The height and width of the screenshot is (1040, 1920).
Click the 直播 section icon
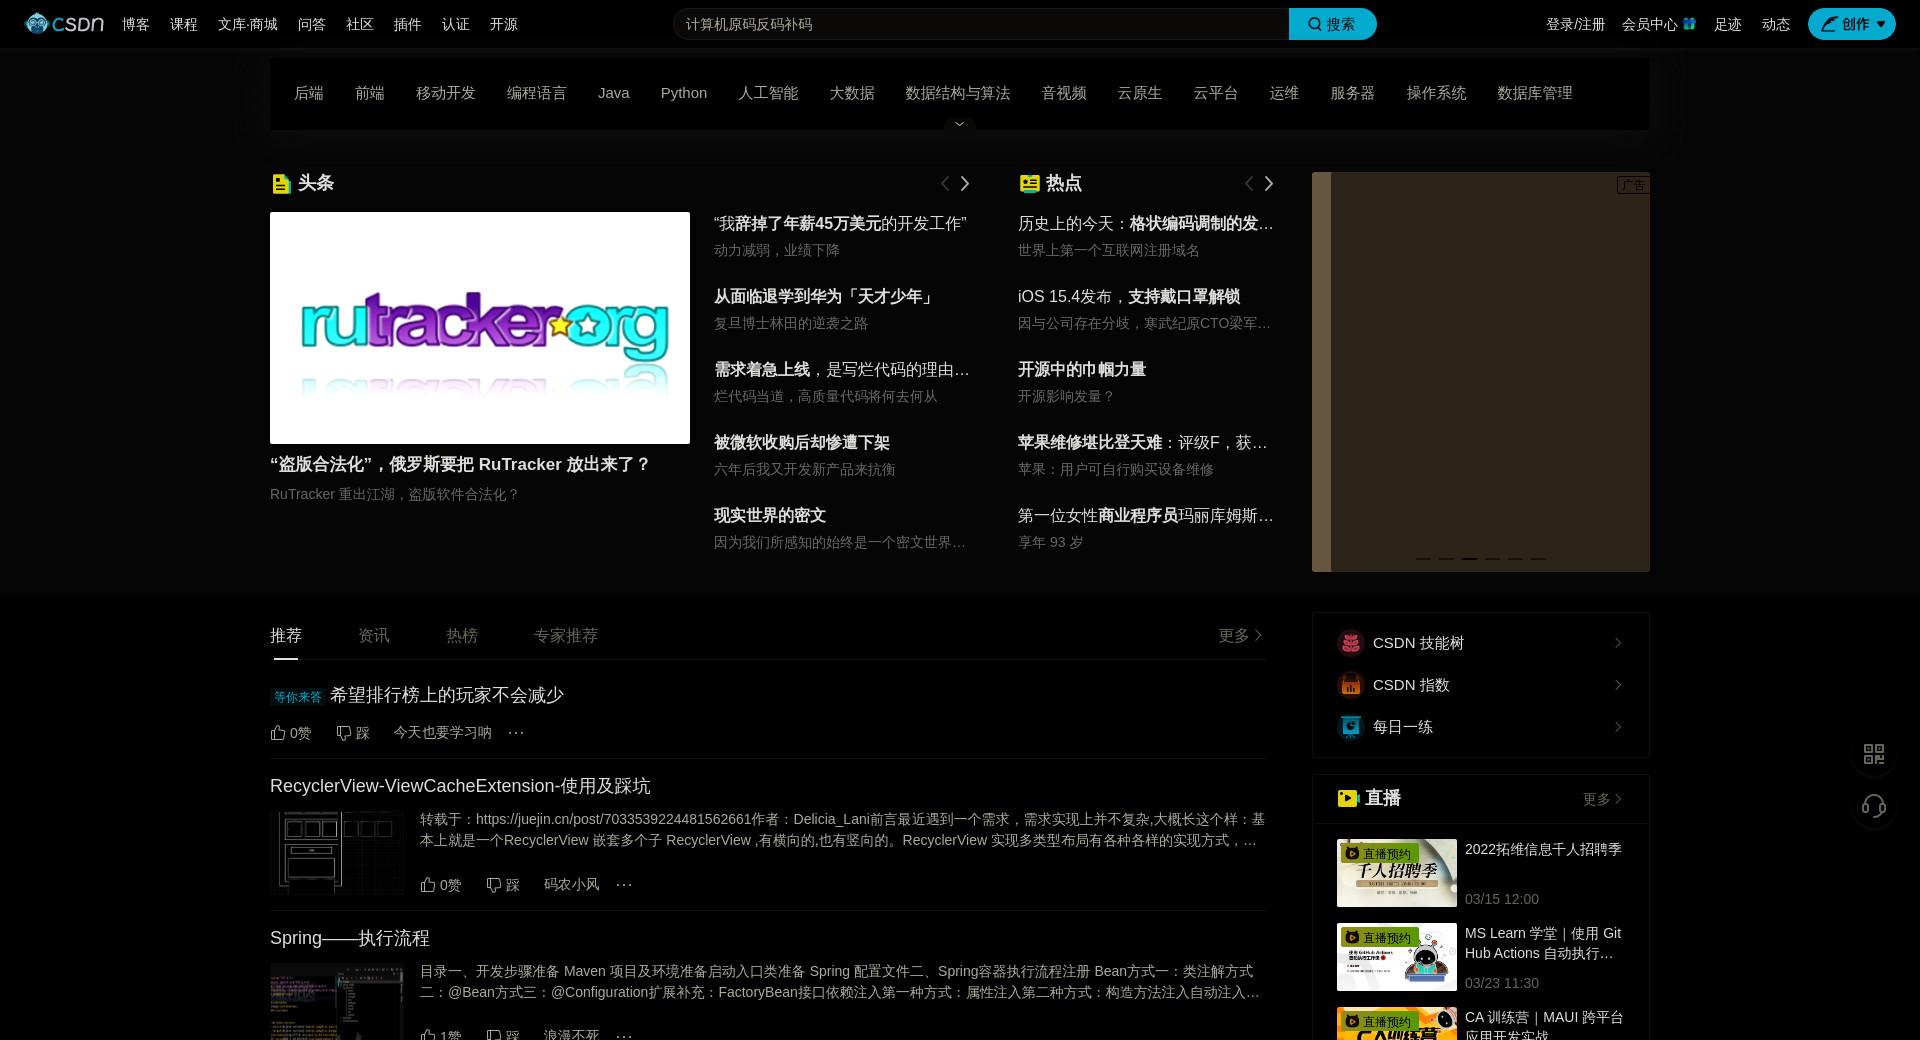(x=1348, y=798)
